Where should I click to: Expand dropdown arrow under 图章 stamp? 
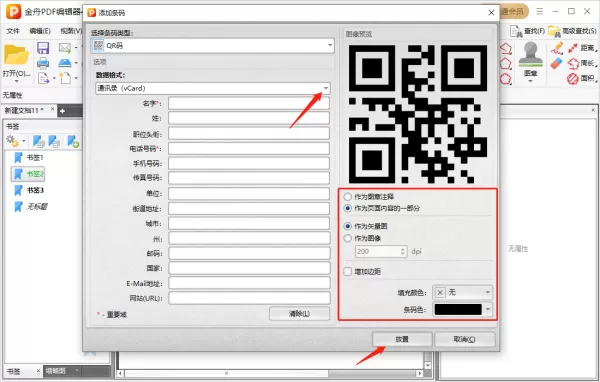[x=530, y=81]
